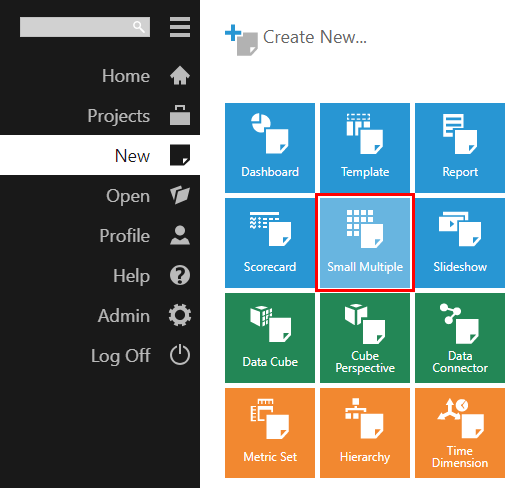518x488 pixels.
Task: Create a new Slideshow
Action: click(460, 243)
